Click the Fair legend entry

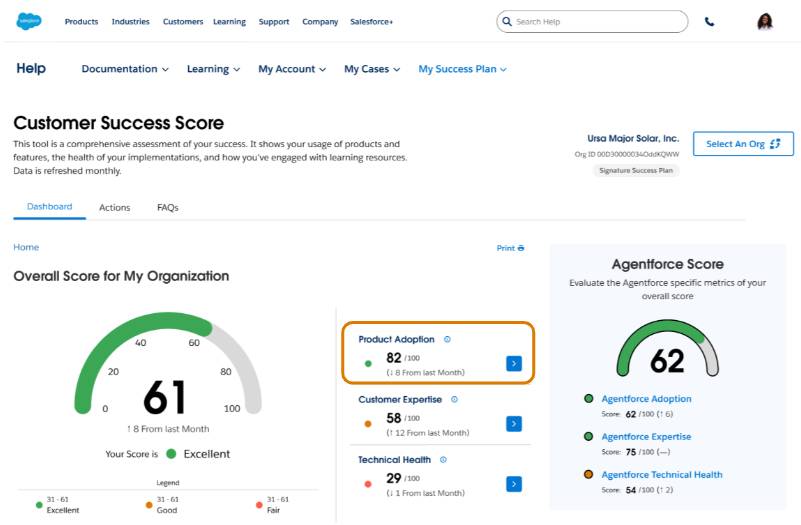[272, 505]
